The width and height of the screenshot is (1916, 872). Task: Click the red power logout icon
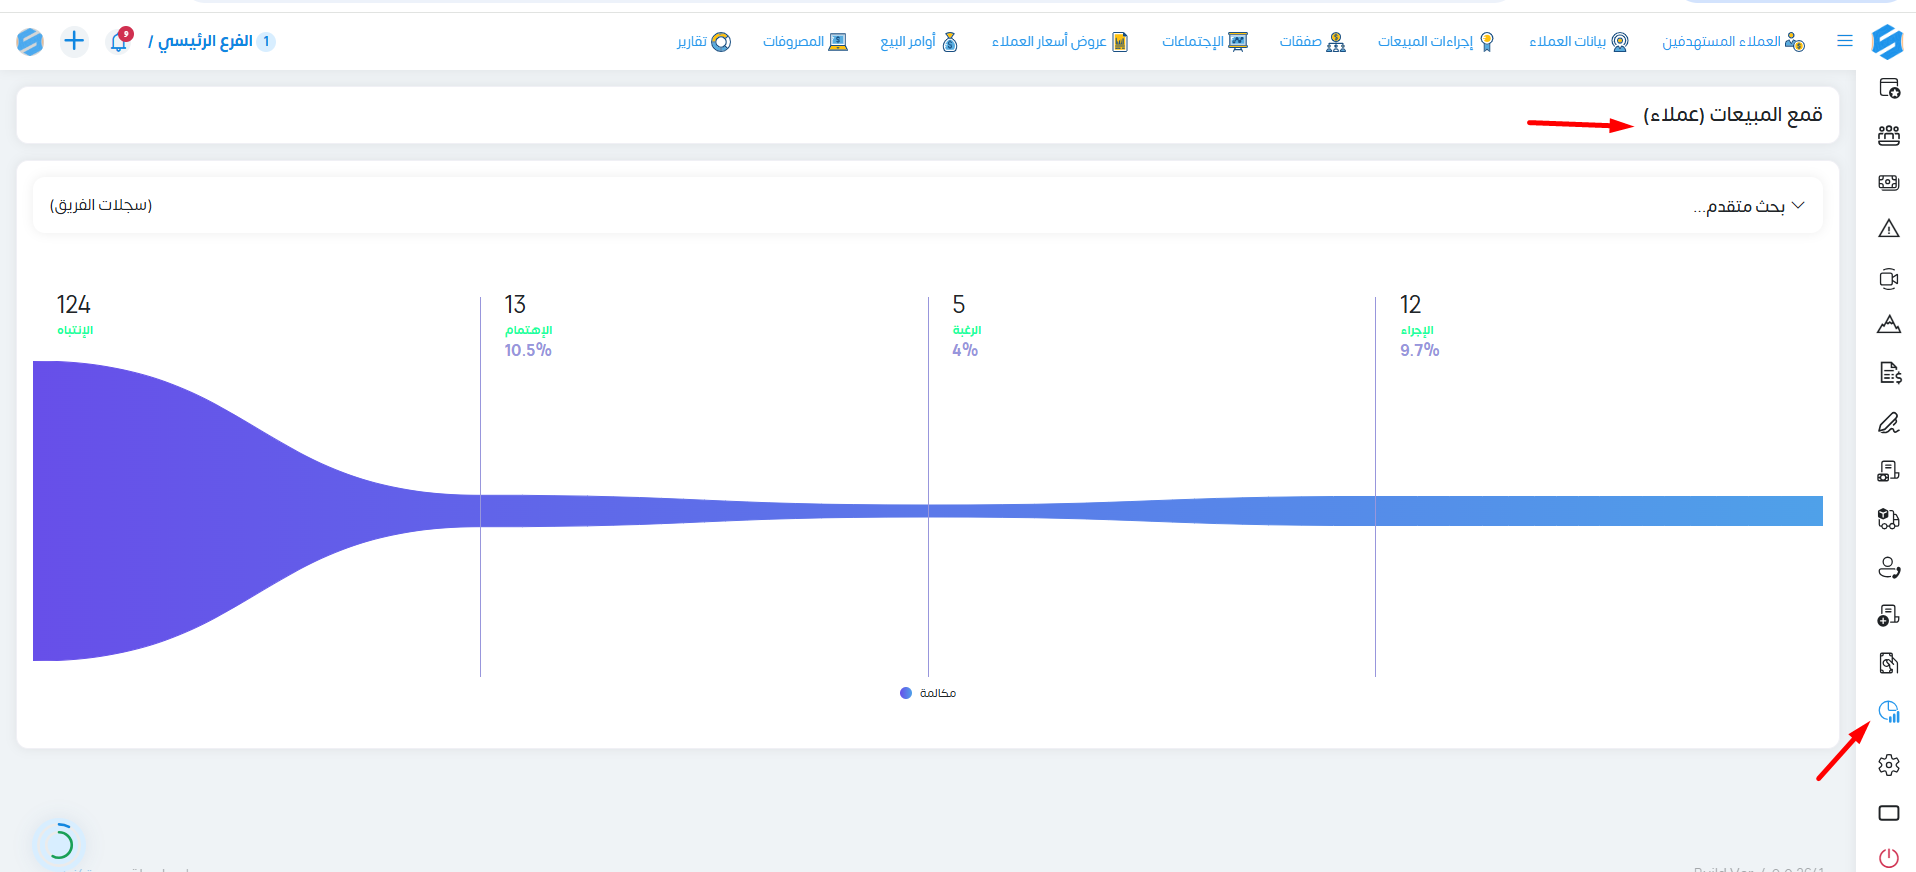point(1888,858)
